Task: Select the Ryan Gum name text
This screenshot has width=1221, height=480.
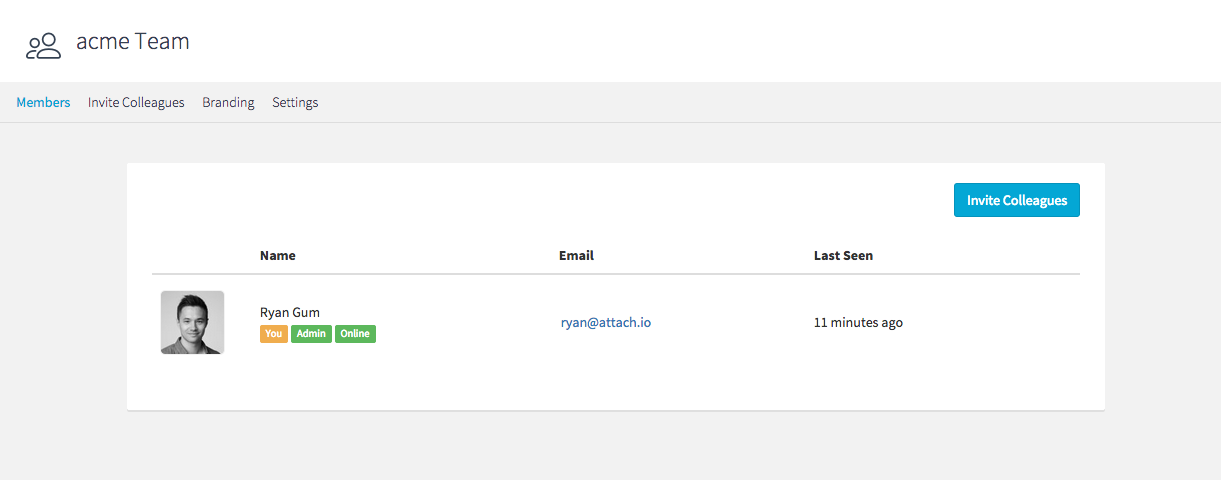Action: coord(290,312)
